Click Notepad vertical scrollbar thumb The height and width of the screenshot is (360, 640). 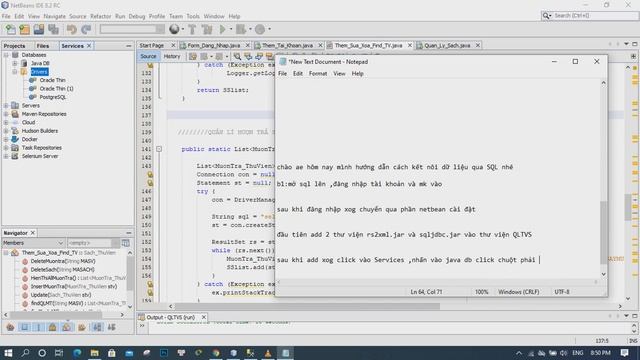(x=603, y=233)
